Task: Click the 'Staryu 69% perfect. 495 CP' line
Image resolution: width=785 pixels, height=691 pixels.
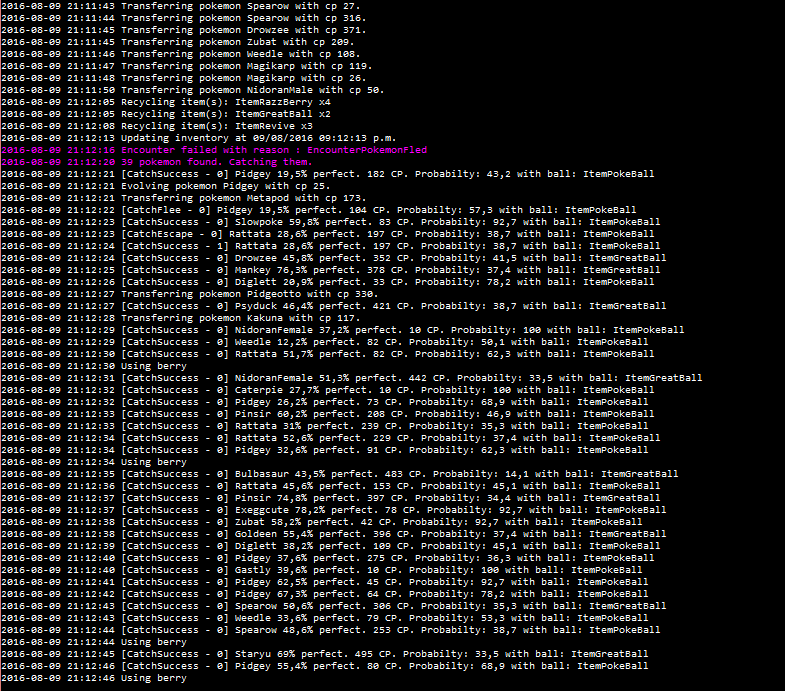Action: coord(324,654)
